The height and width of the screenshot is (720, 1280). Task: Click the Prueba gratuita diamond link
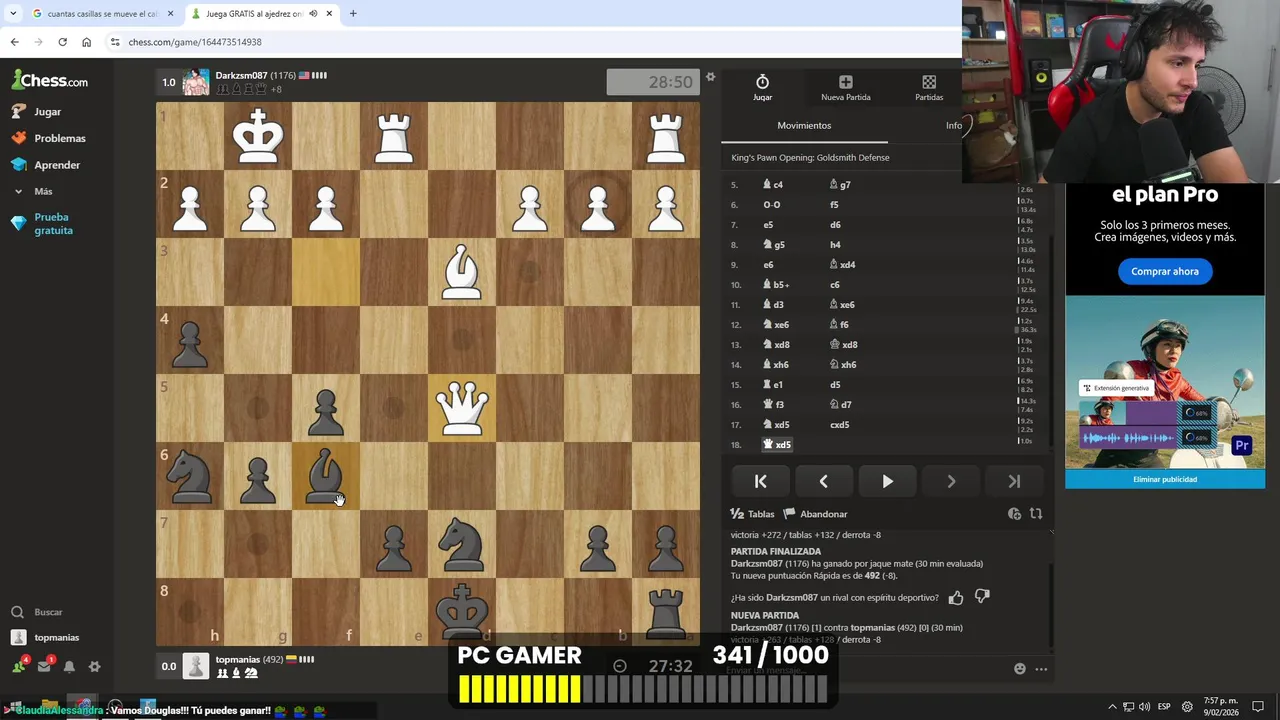43,223
